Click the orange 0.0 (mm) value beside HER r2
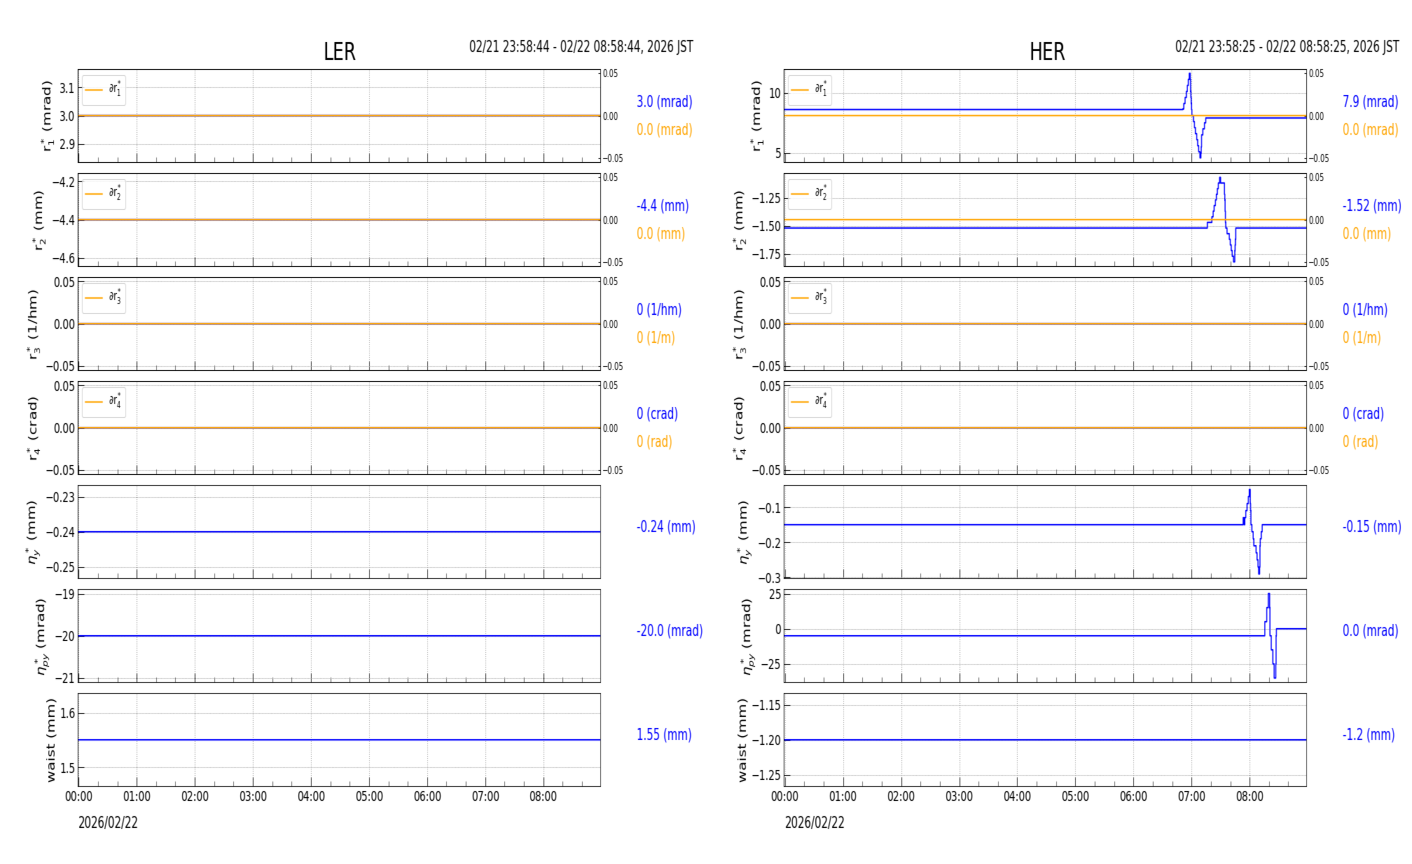Viewport: 1412px width, 864px height. 1366,234
